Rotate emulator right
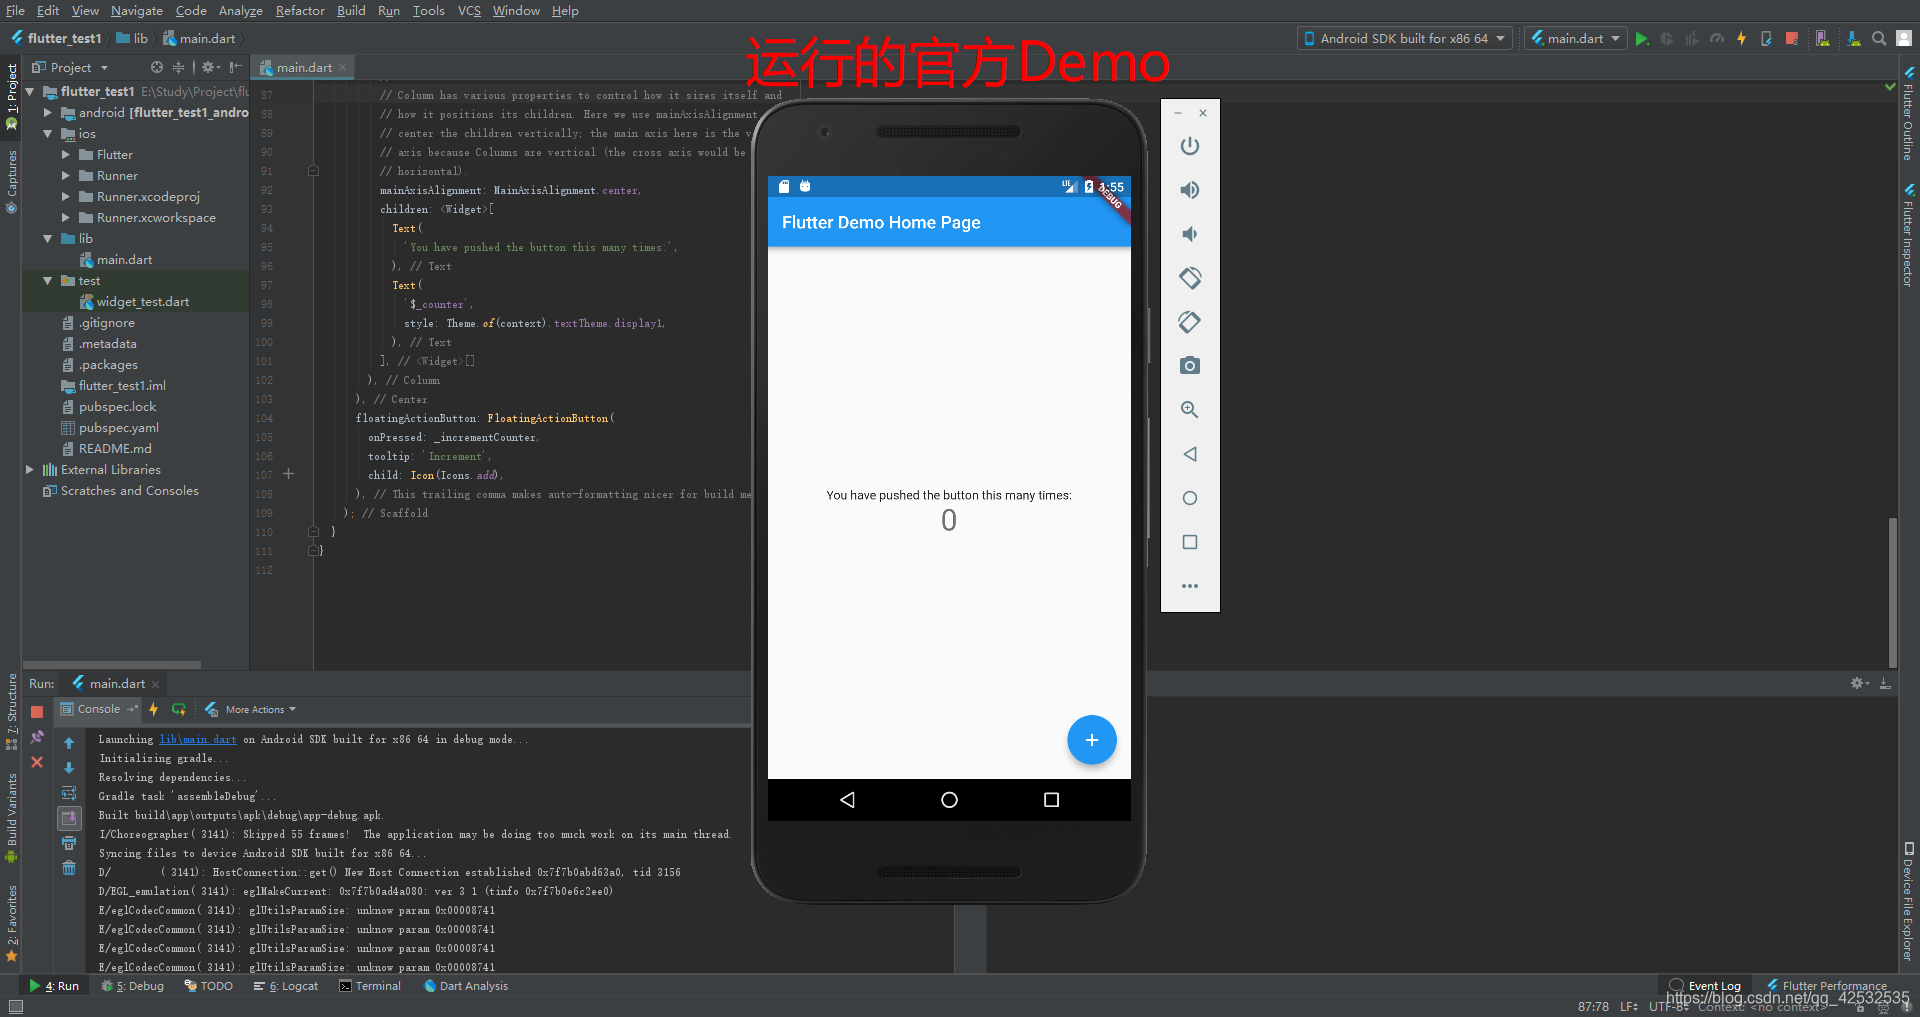Viewport: 1920px width, 1017px height. click(x=1189, y=322)
